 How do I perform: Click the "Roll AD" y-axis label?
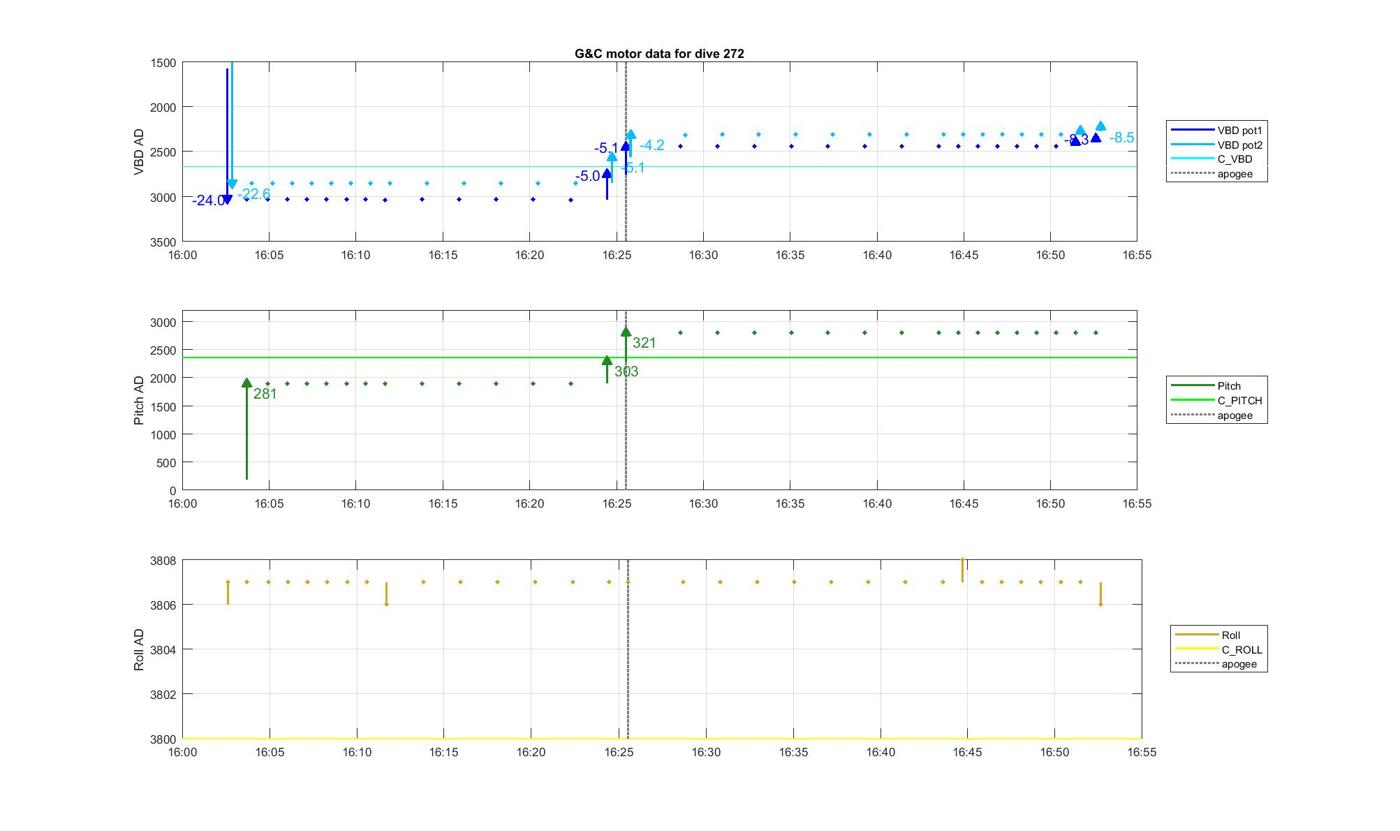(x=139, y=649)
